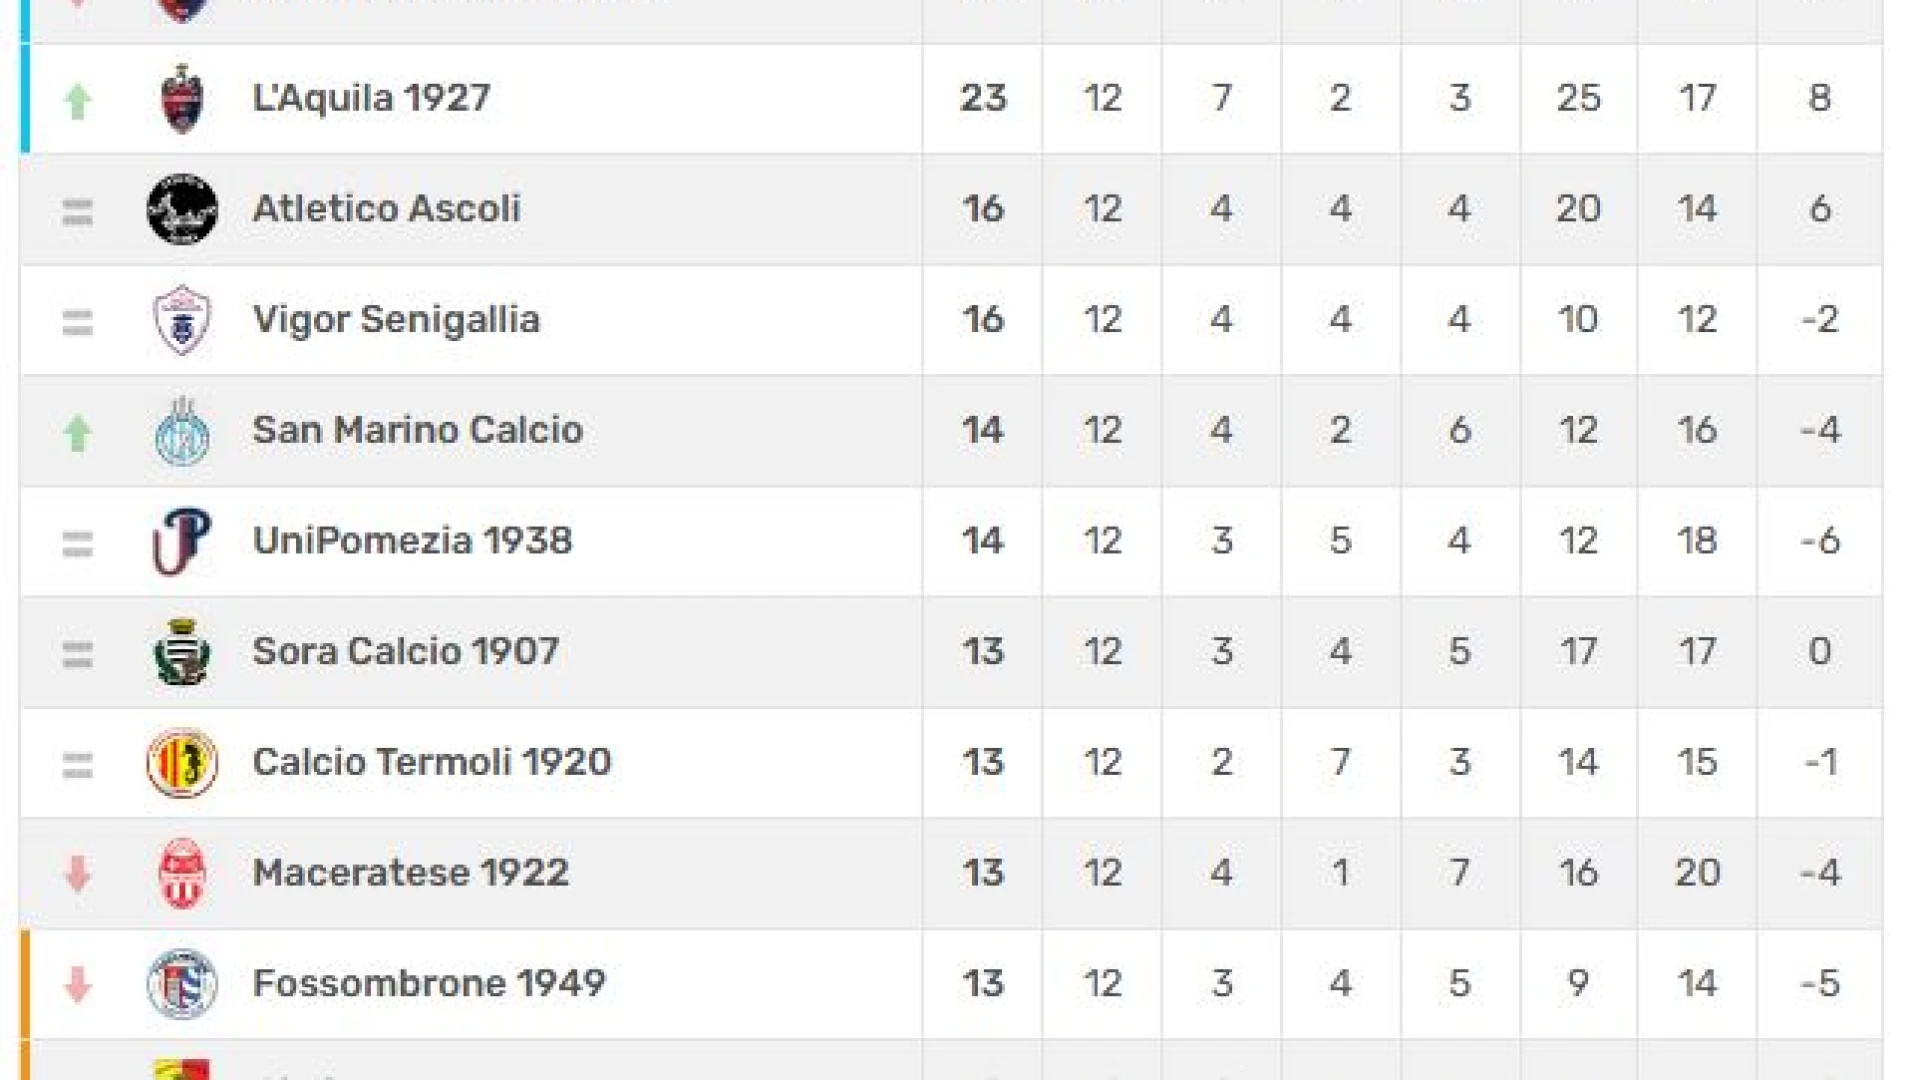Click the San Marino Calcio crest

tap(182, 431)
